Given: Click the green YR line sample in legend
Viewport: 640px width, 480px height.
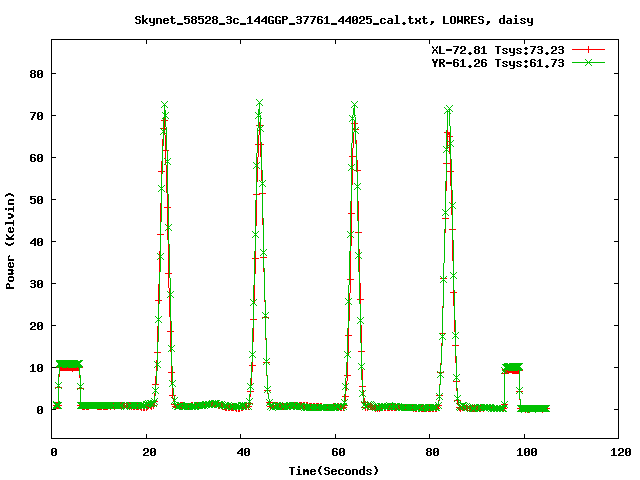Looking at the screenshot, I should [x=588, y=62].
